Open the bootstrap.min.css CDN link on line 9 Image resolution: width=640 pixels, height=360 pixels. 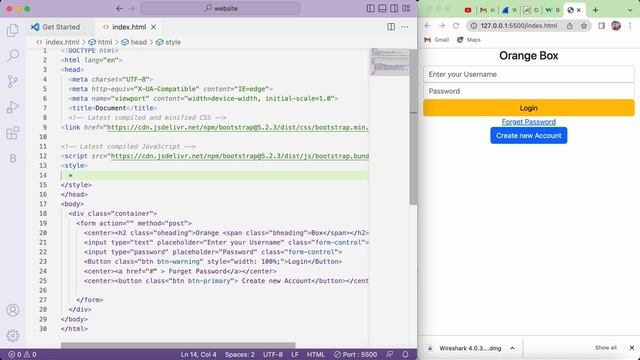pyautogui.click(x=237, y=127)
